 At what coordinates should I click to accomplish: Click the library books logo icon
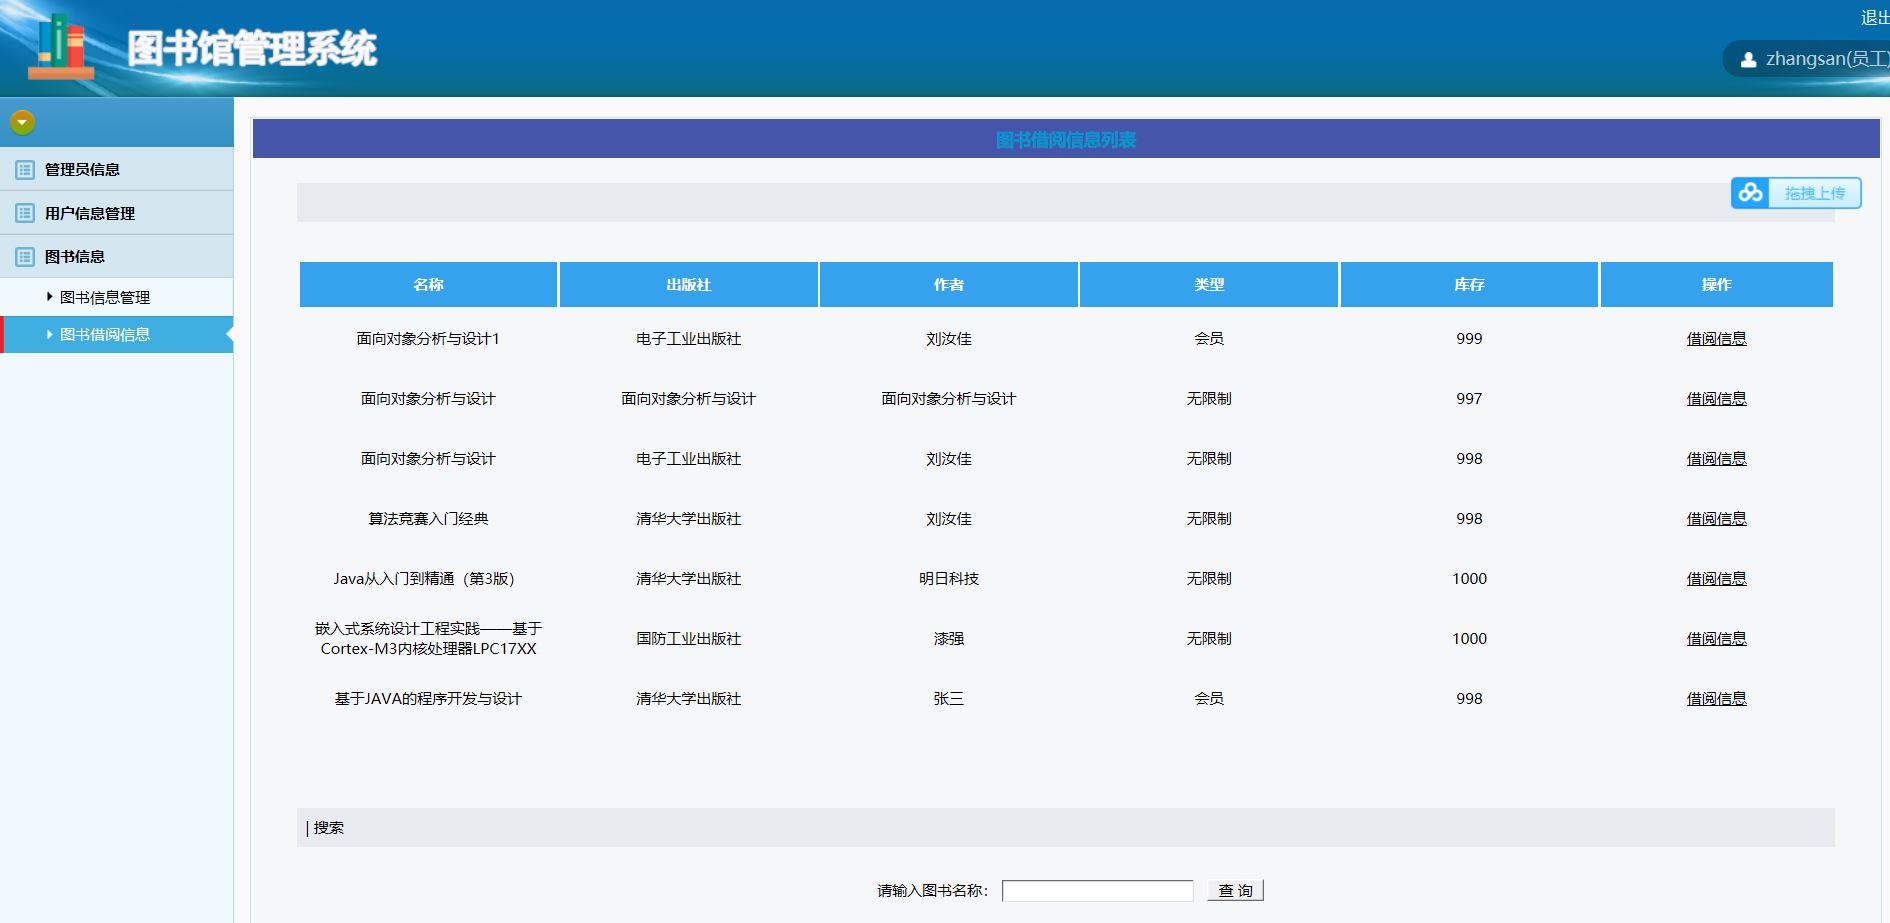pos(61,48)
